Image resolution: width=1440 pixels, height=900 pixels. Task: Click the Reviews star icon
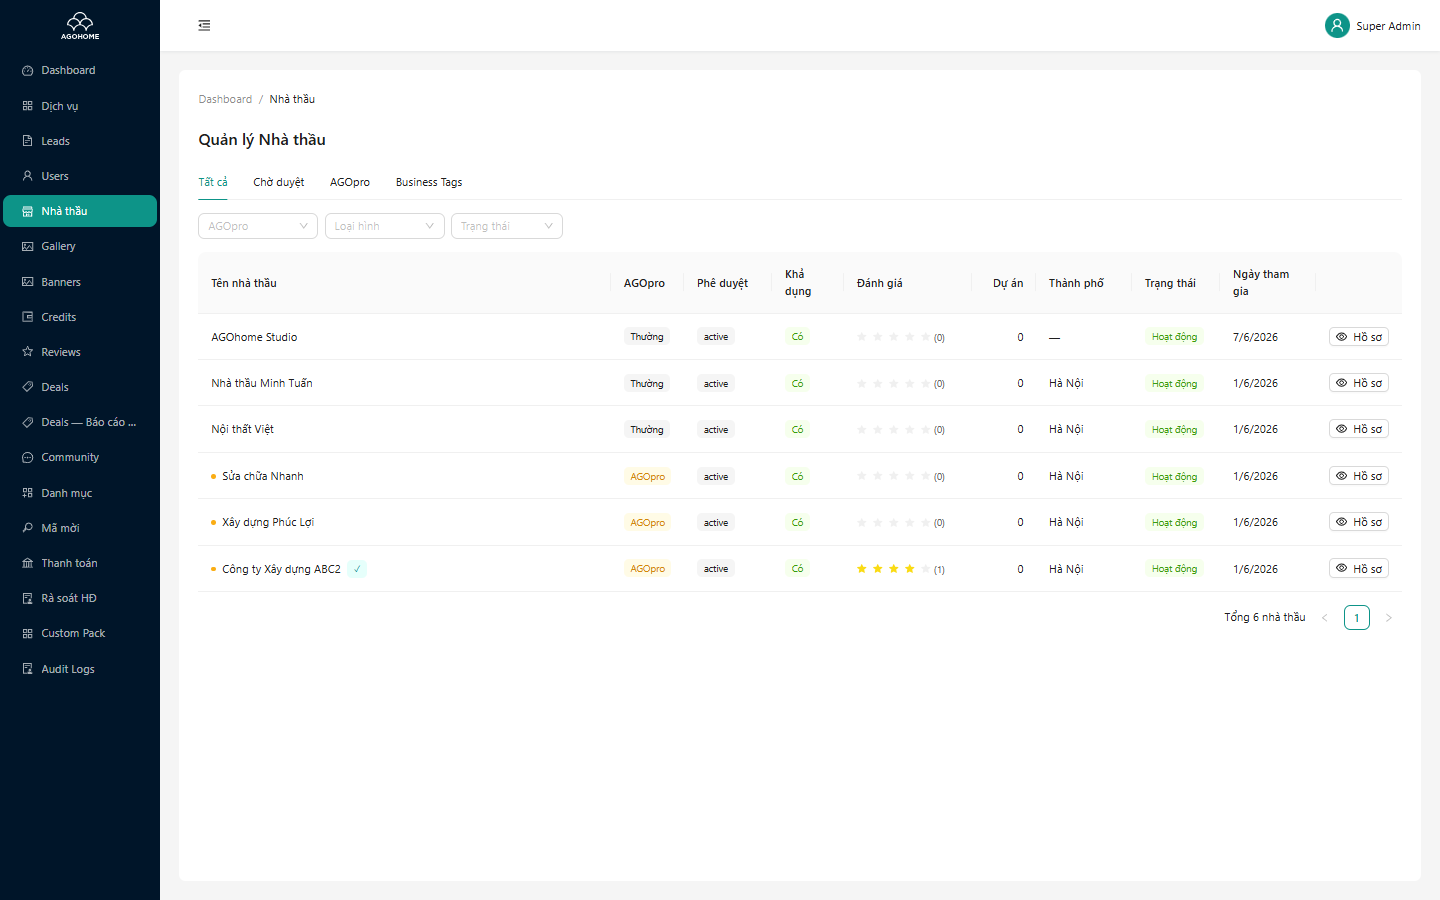(x=28, y=352)
